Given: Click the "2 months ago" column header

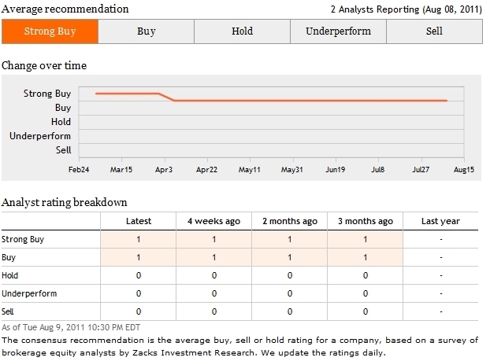Looking at the screenshot, I should tap(290, 221).
